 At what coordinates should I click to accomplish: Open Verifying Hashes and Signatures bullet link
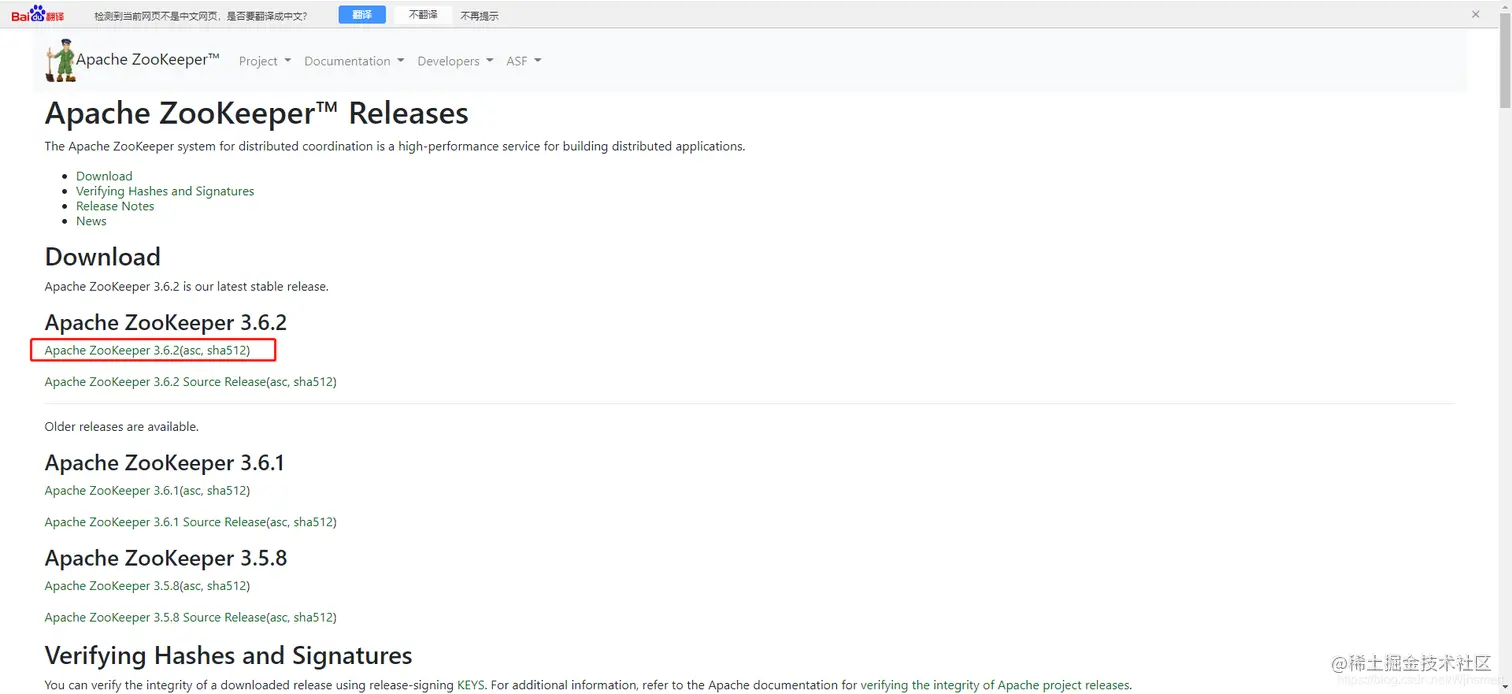pyautogui.click(x=165, y=191)
